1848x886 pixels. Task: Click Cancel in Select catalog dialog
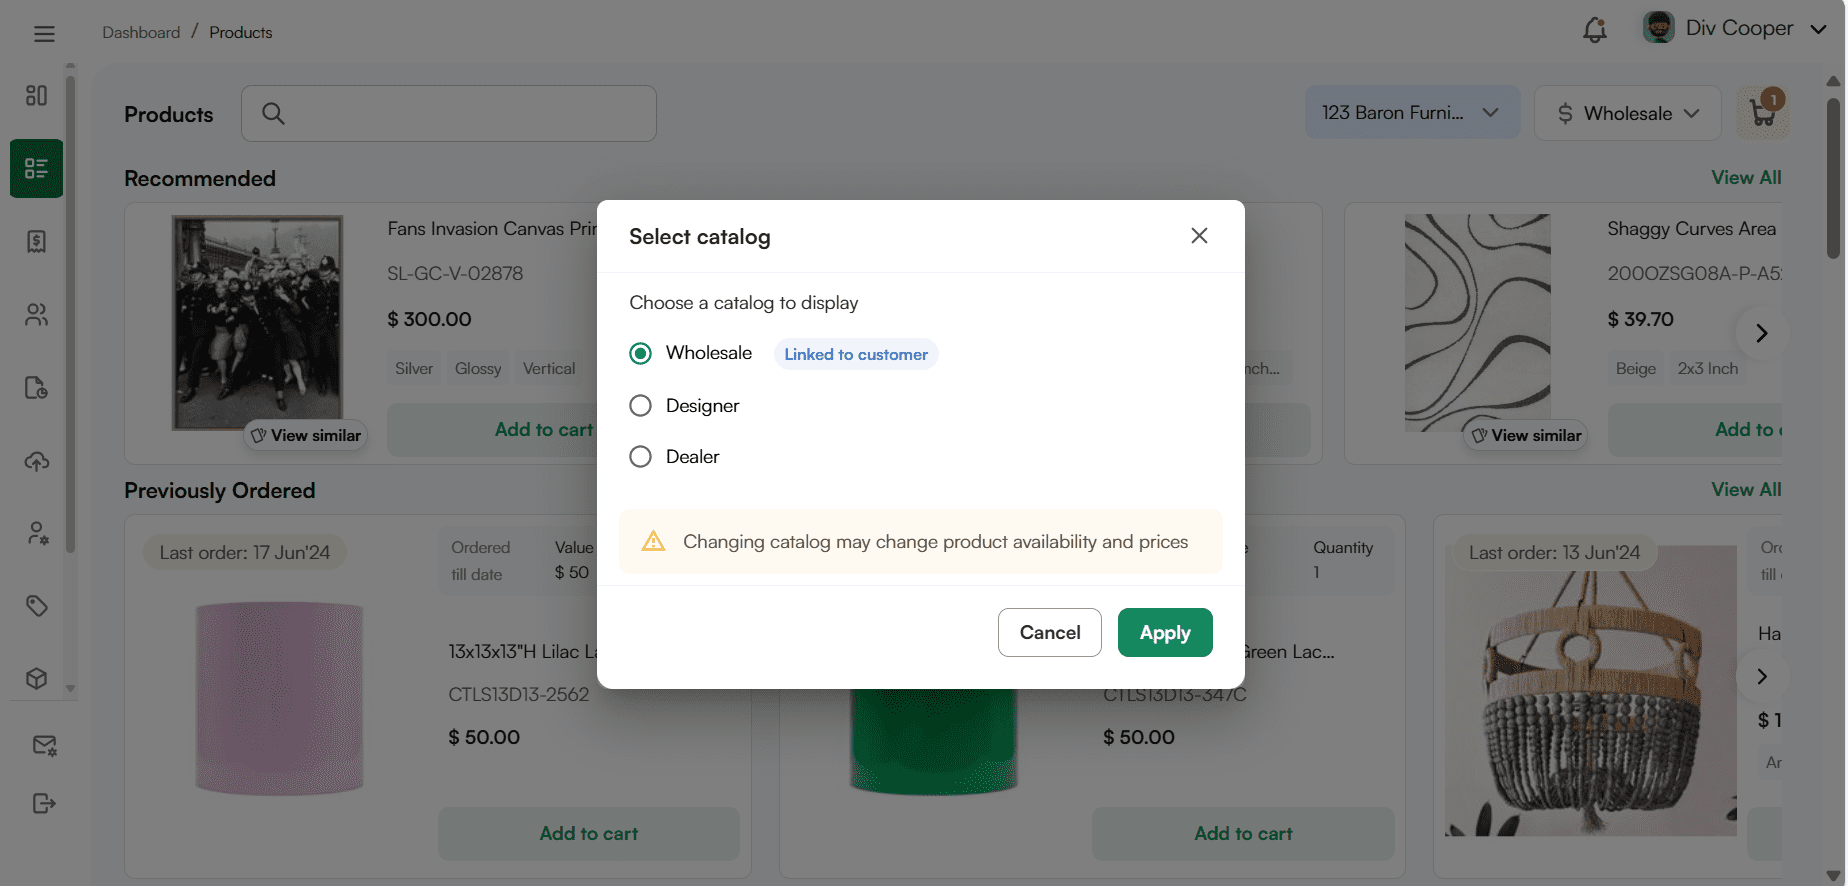point(1049,633)
